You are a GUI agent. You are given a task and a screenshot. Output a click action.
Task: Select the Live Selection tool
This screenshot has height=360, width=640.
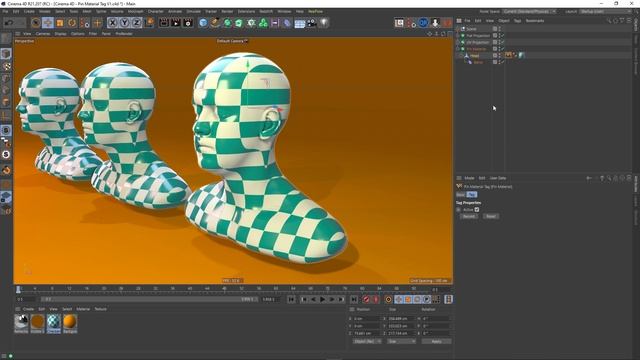(x=36, y=23)
